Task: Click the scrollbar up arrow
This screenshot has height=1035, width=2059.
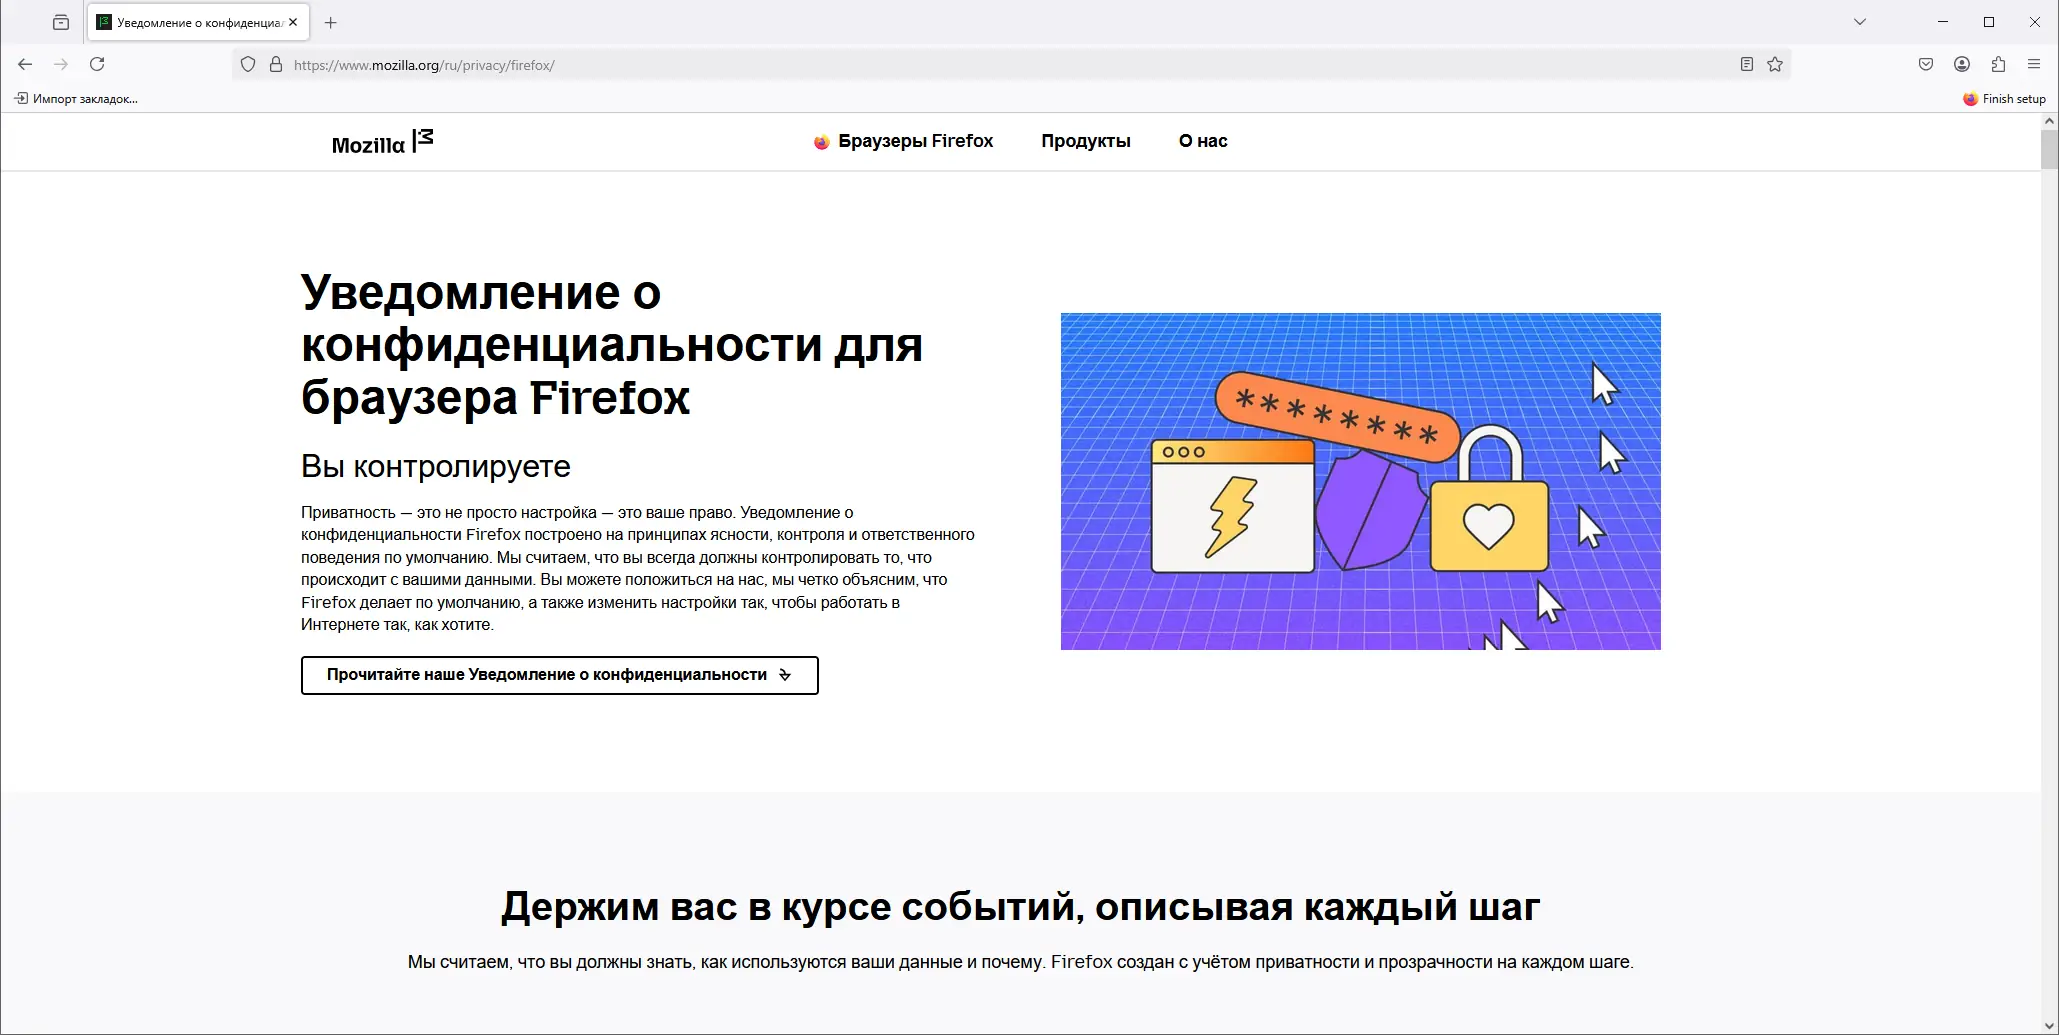Action: click(2049, 121)
